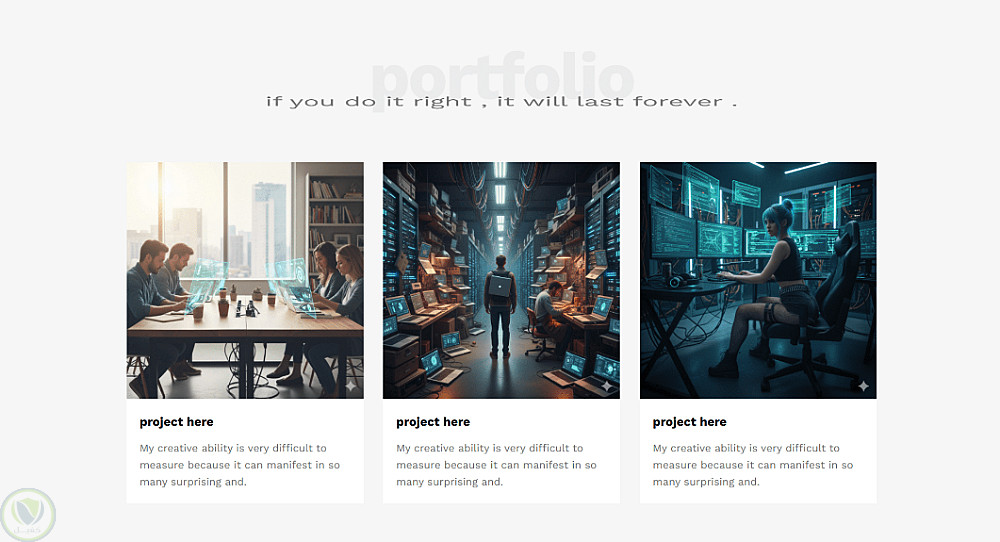Click the third card's "project here" title
Viewport: 1000px width, 542px height.
pyautogui.click(x=689, y=422)
